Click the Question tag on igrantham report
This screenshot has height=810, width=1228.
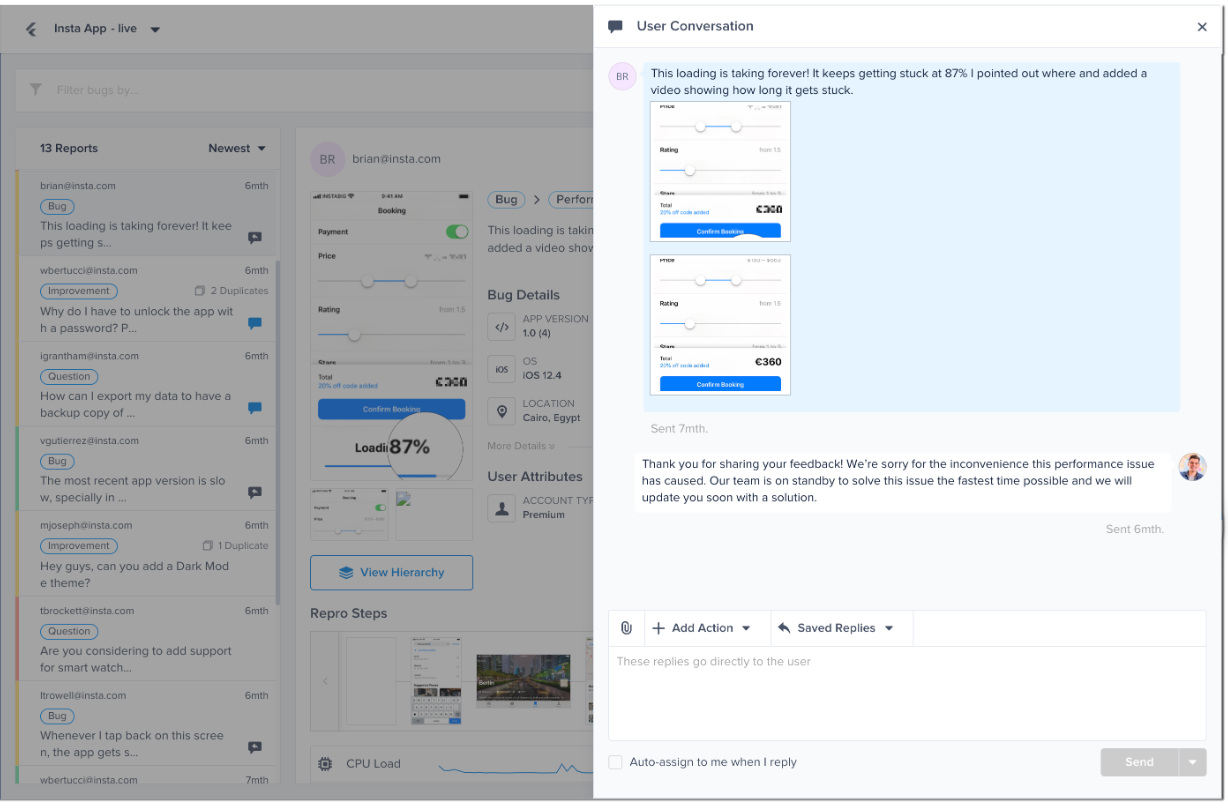click(x=69, y=377)
